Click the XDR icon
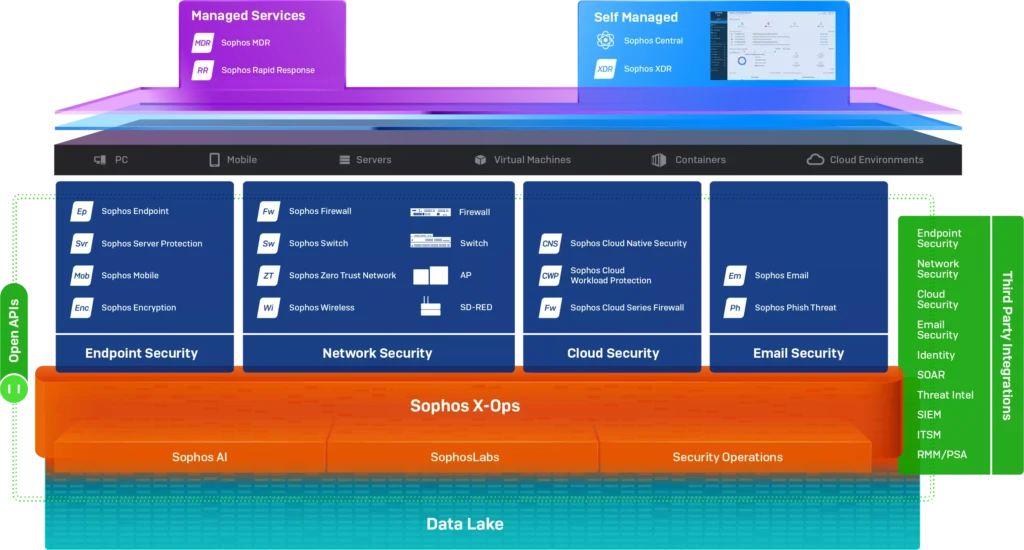The height and width of the screenshot is (550, 1024). 605,69
